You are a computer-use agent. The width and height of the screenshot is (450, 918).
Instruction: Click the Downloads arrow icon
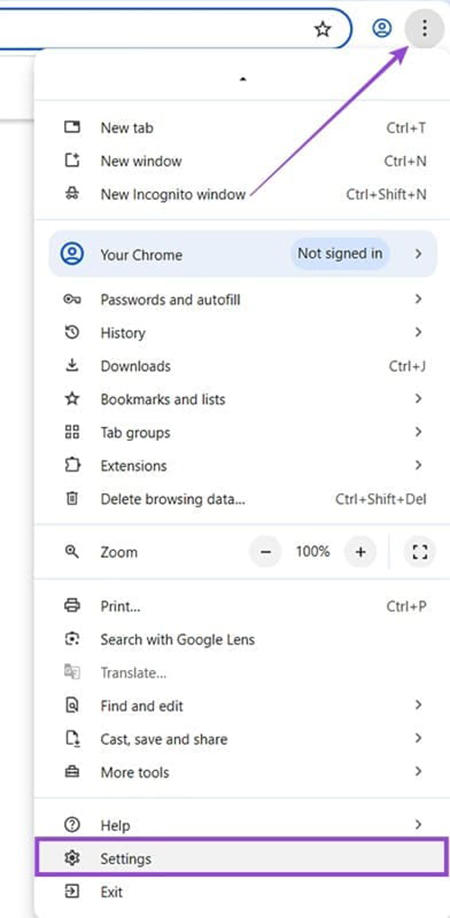pos(72,366)
